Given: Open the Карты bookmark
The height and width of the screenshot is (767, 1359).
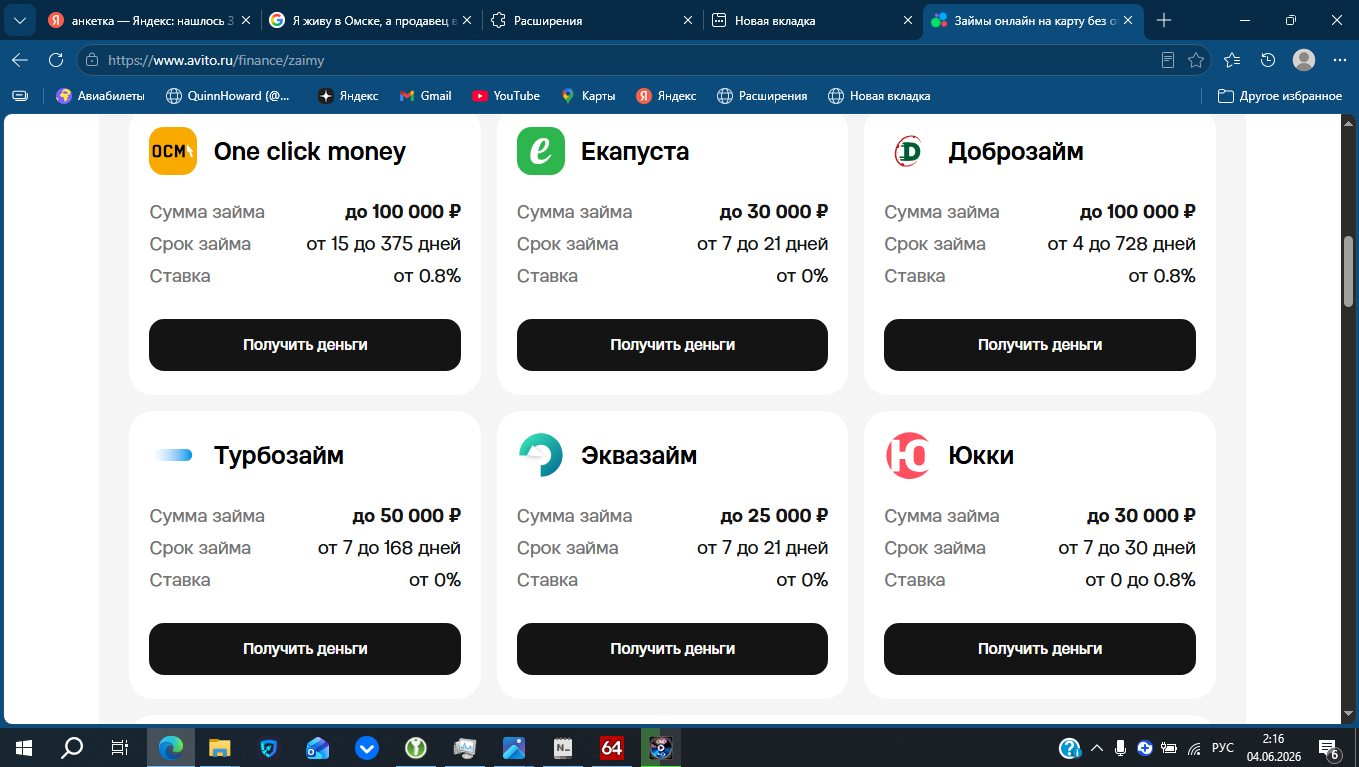Looking at the screenshot, I should [x=588, y=96].
